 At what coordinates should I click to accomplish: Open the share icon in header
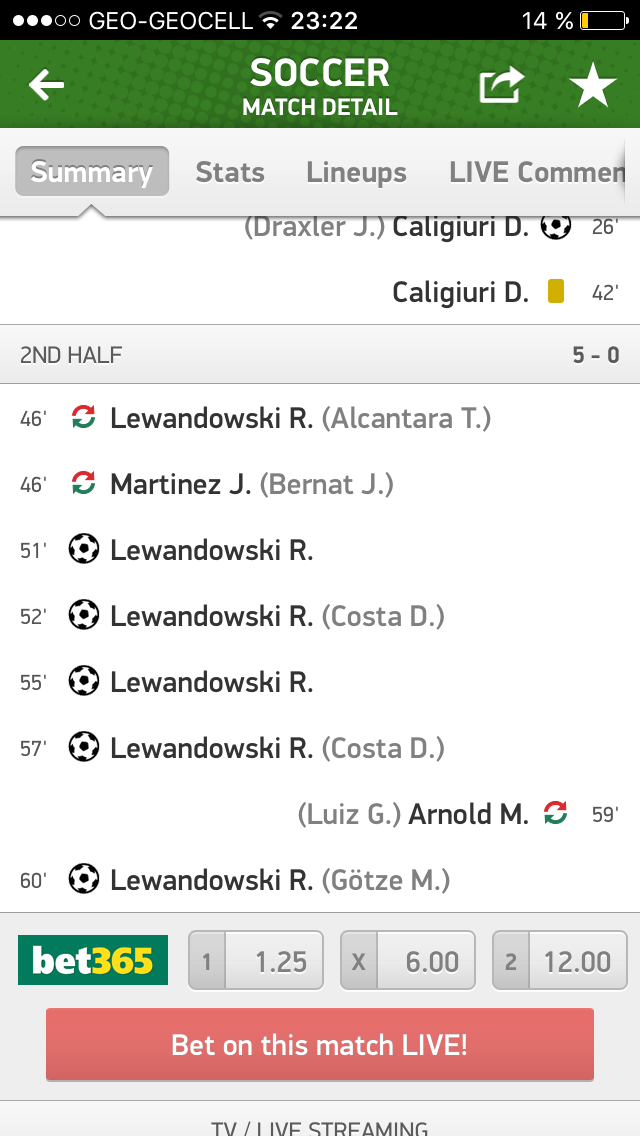501,86
